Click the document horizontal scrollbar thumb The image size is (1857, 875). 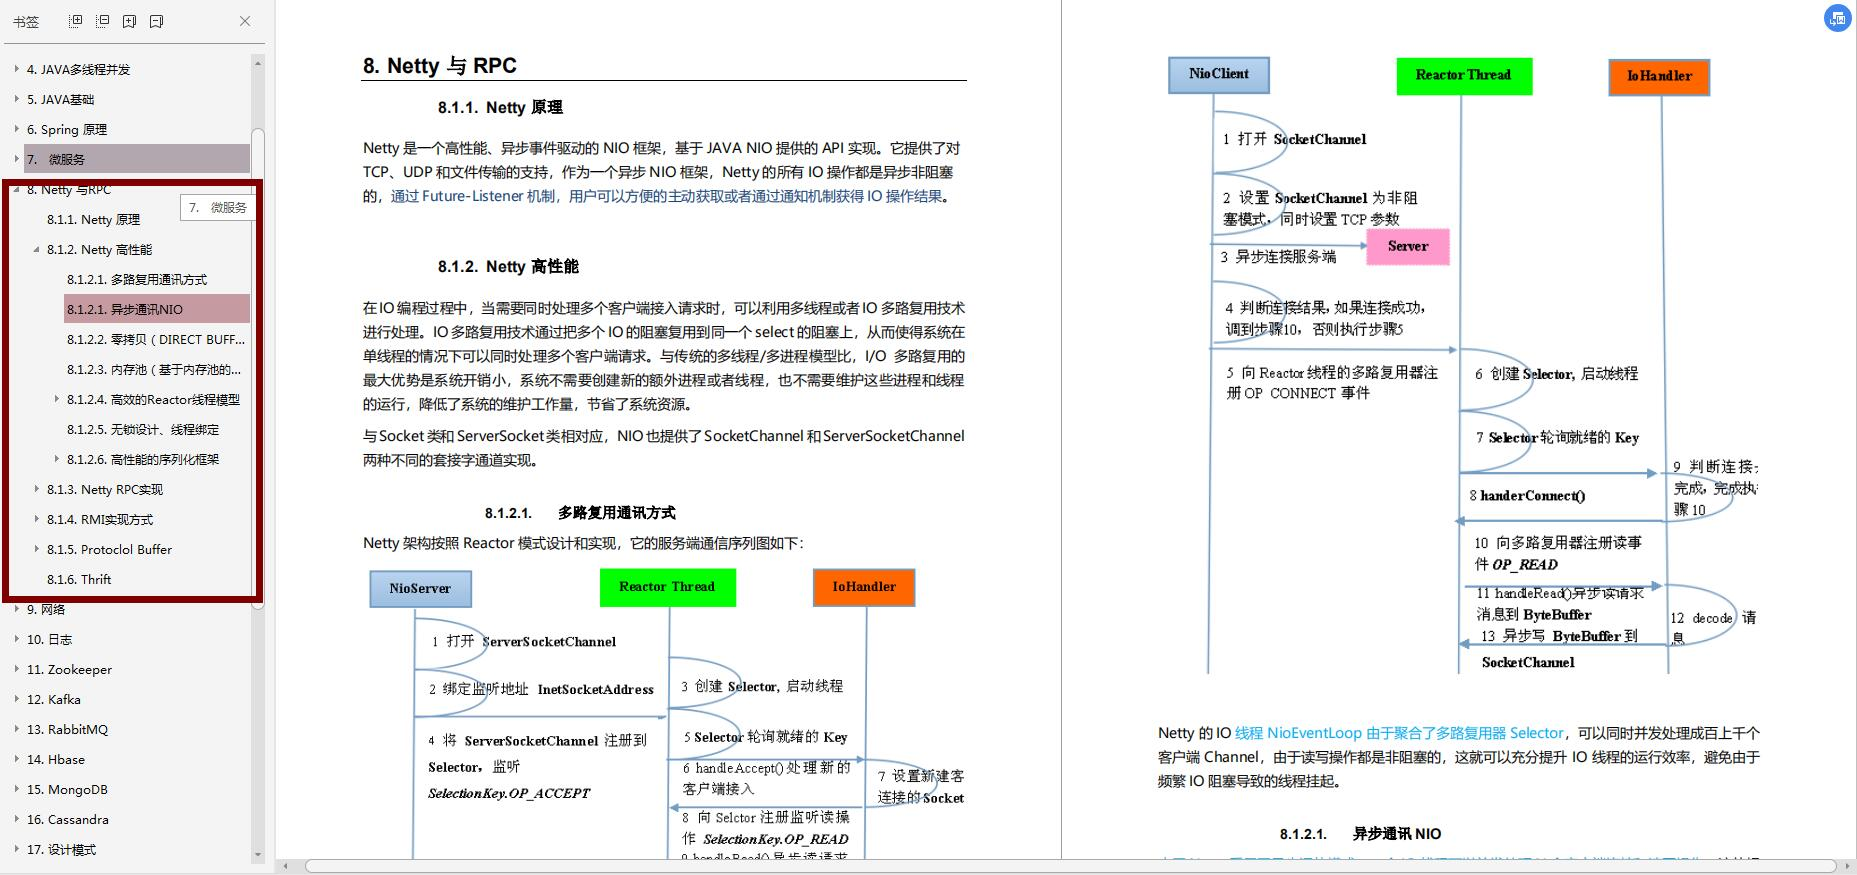coord(1071,866)
